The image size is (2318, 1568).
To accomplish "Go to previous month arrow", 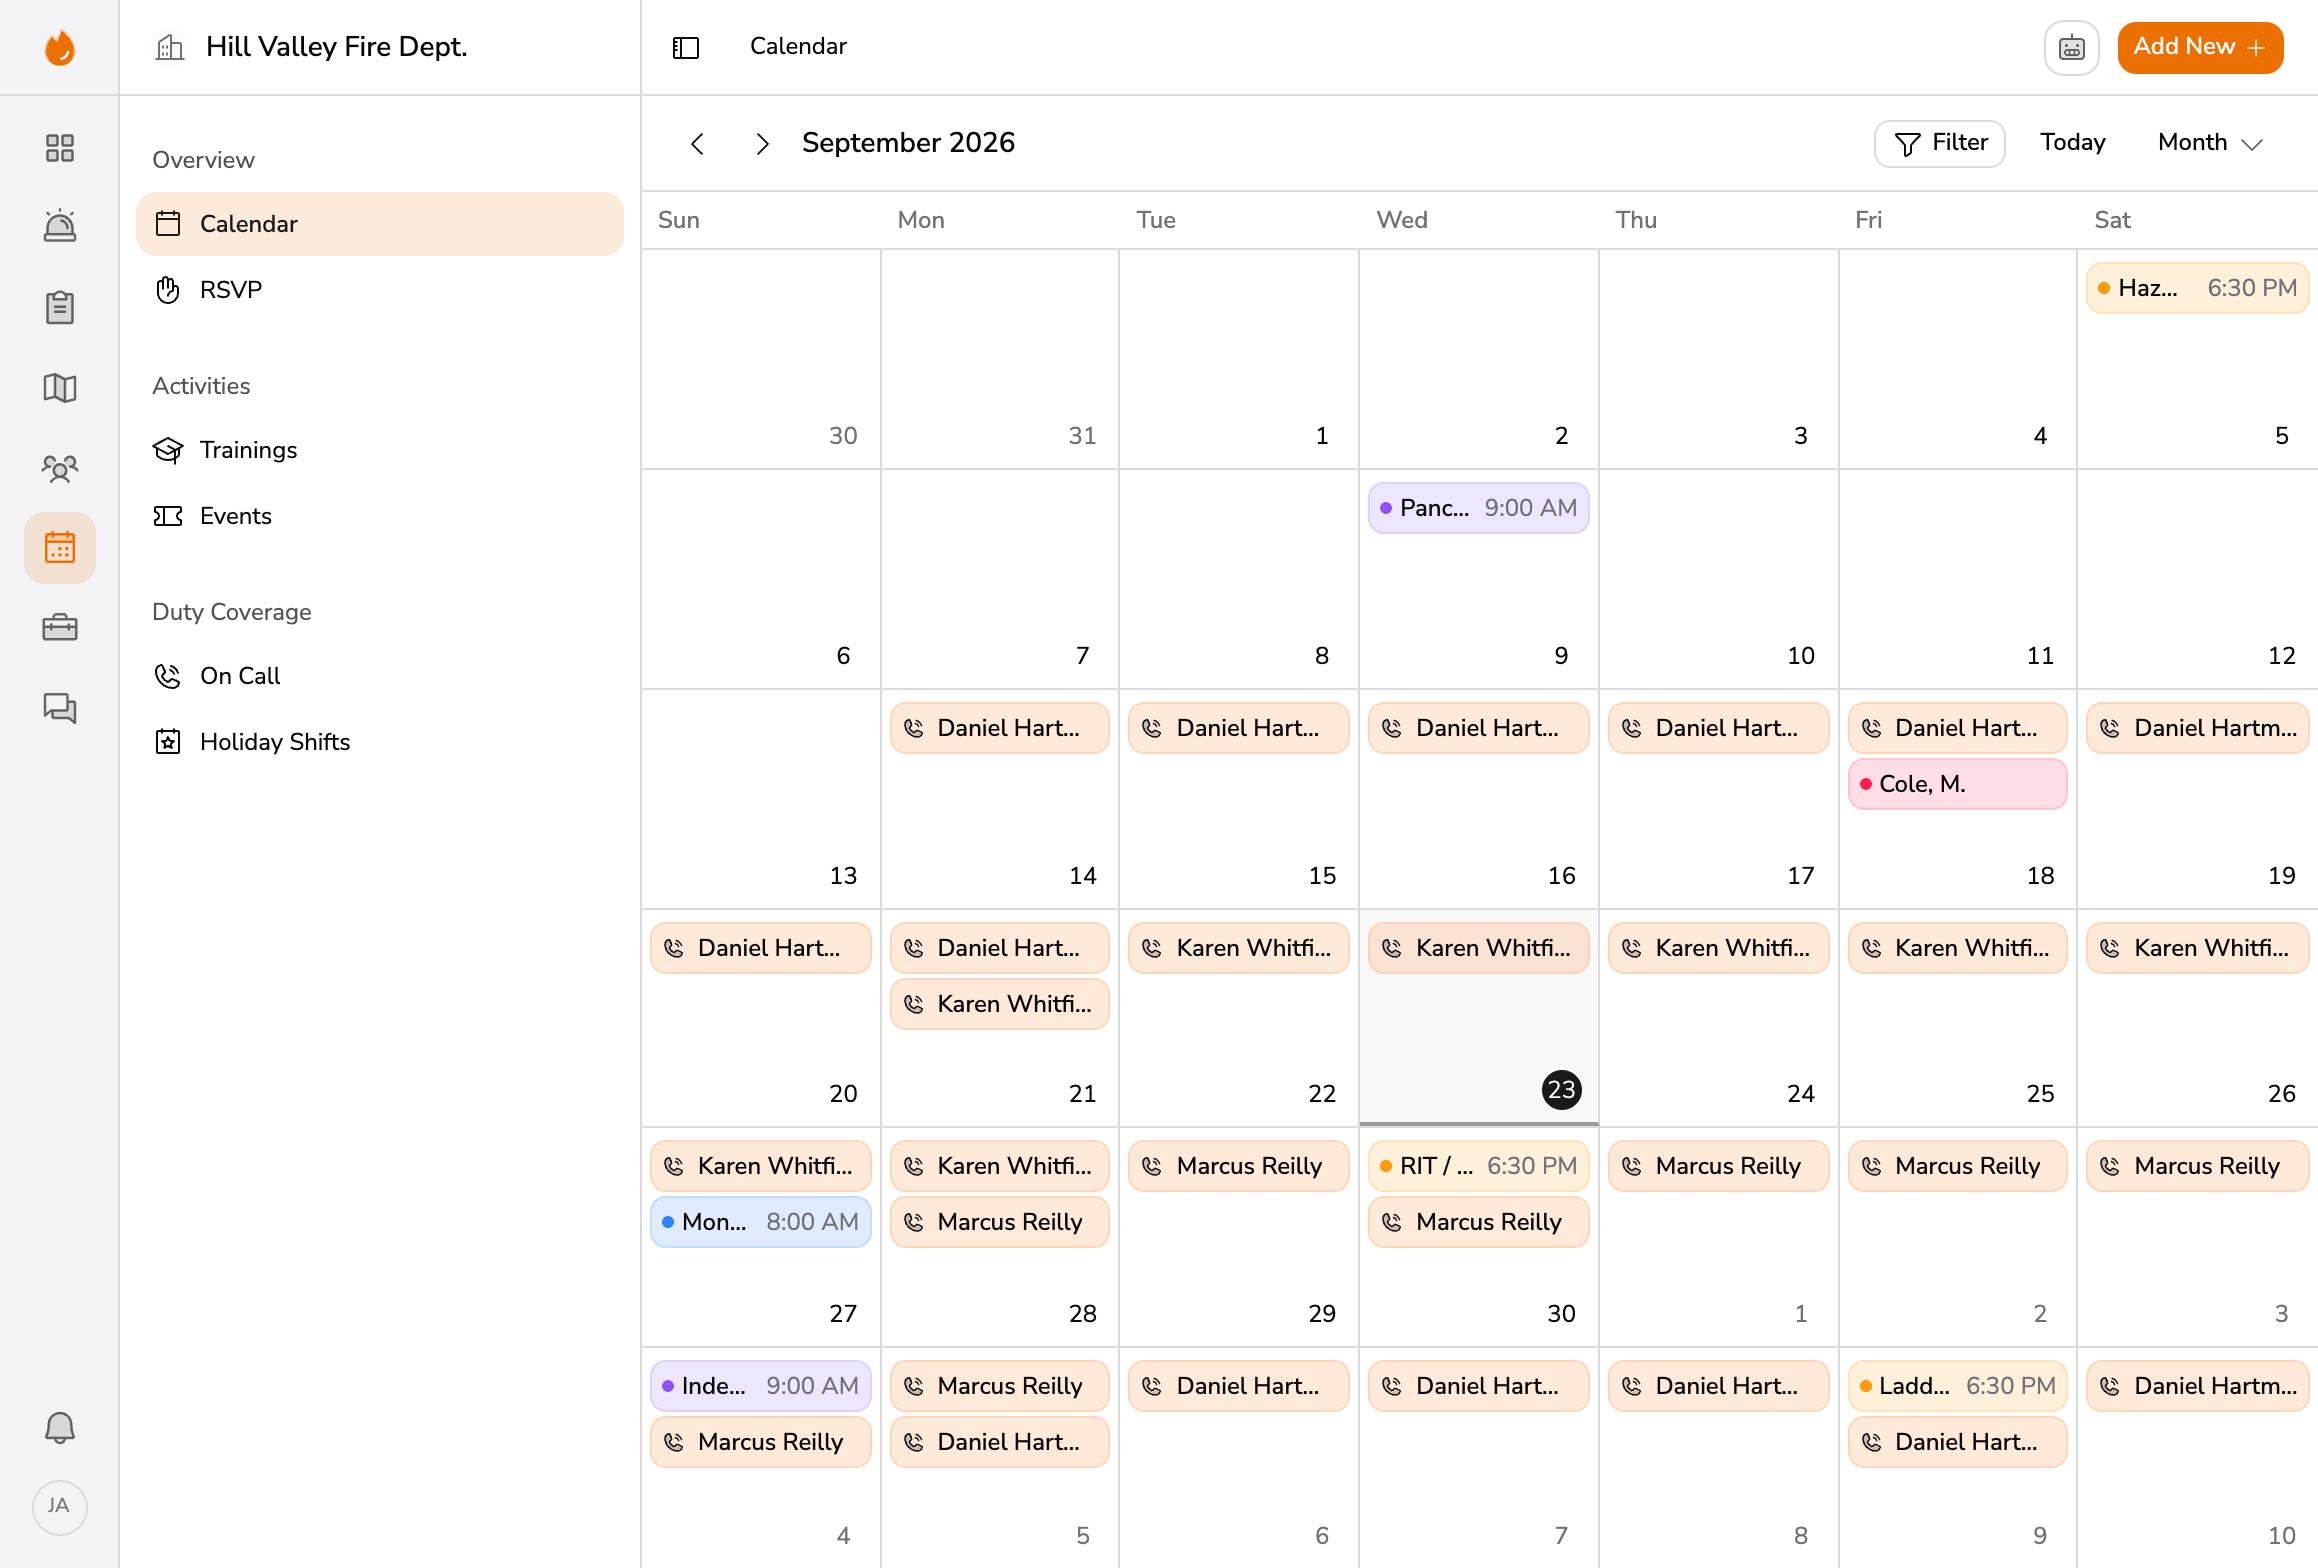I will (x=698, y=144).
